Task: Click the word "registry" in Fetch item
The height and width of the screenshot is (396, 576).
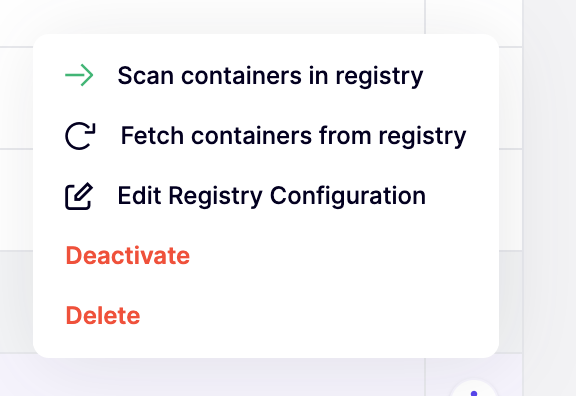Action: point(422,137)
